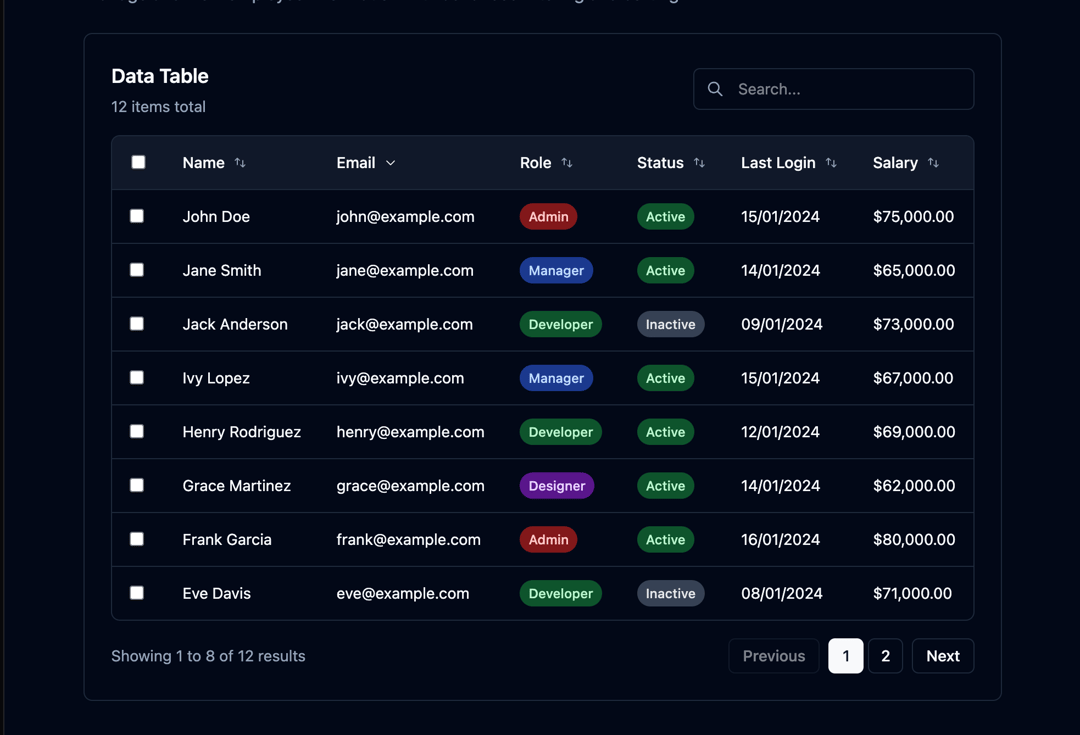Image resolution: width=1080 pixels, height=735 pixels.
Task: Jump to page 2 in pagination
Action: point(885,656)
